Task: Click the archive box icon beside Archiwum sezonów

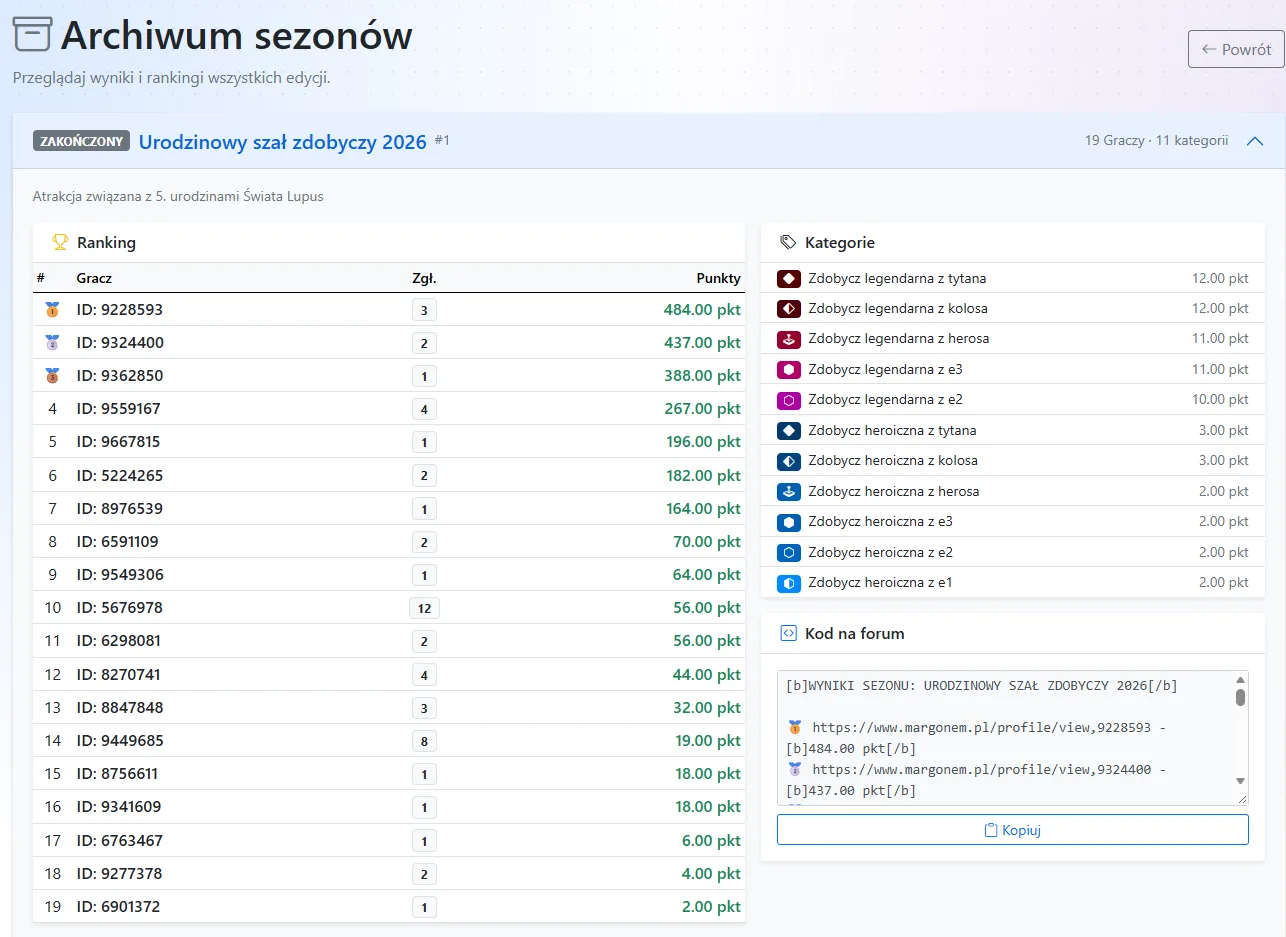Action: point(31,35)
